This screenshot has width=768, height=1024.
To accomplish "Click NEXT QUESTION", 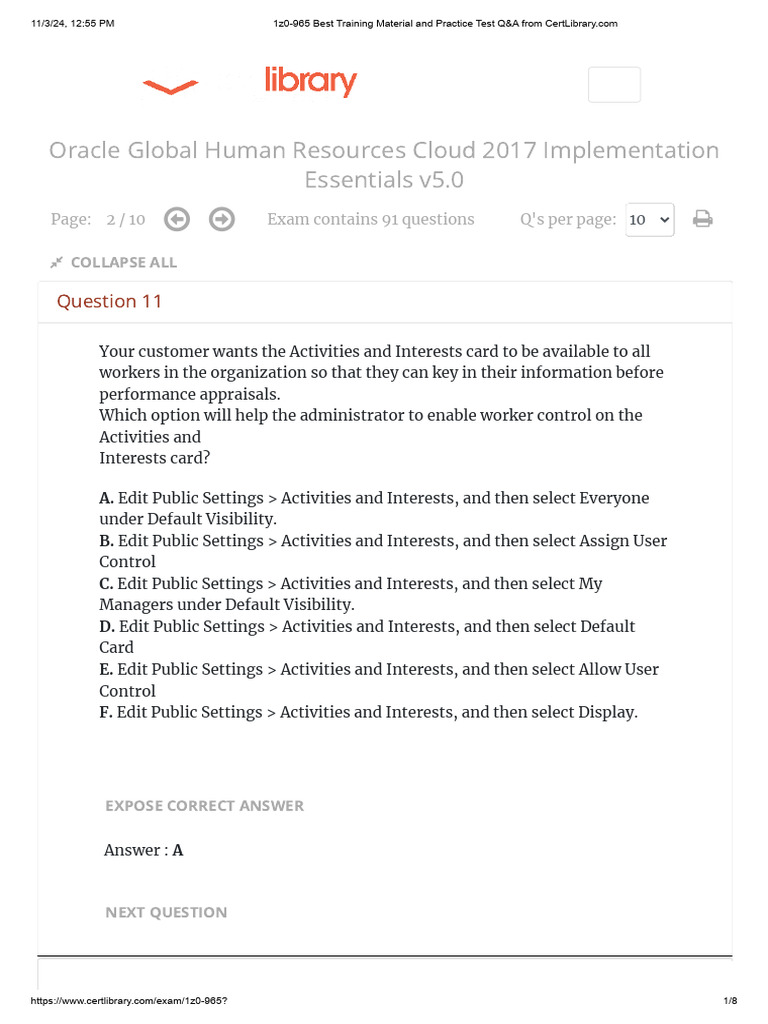I will click(166, 912).
